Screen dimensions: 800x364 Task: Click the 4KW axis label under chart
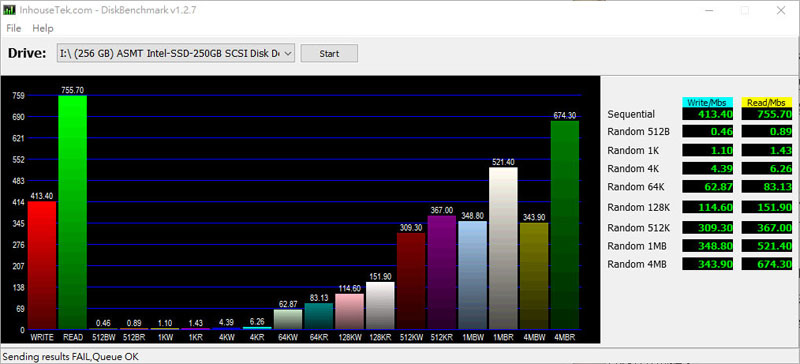click(x=227, y=337)
